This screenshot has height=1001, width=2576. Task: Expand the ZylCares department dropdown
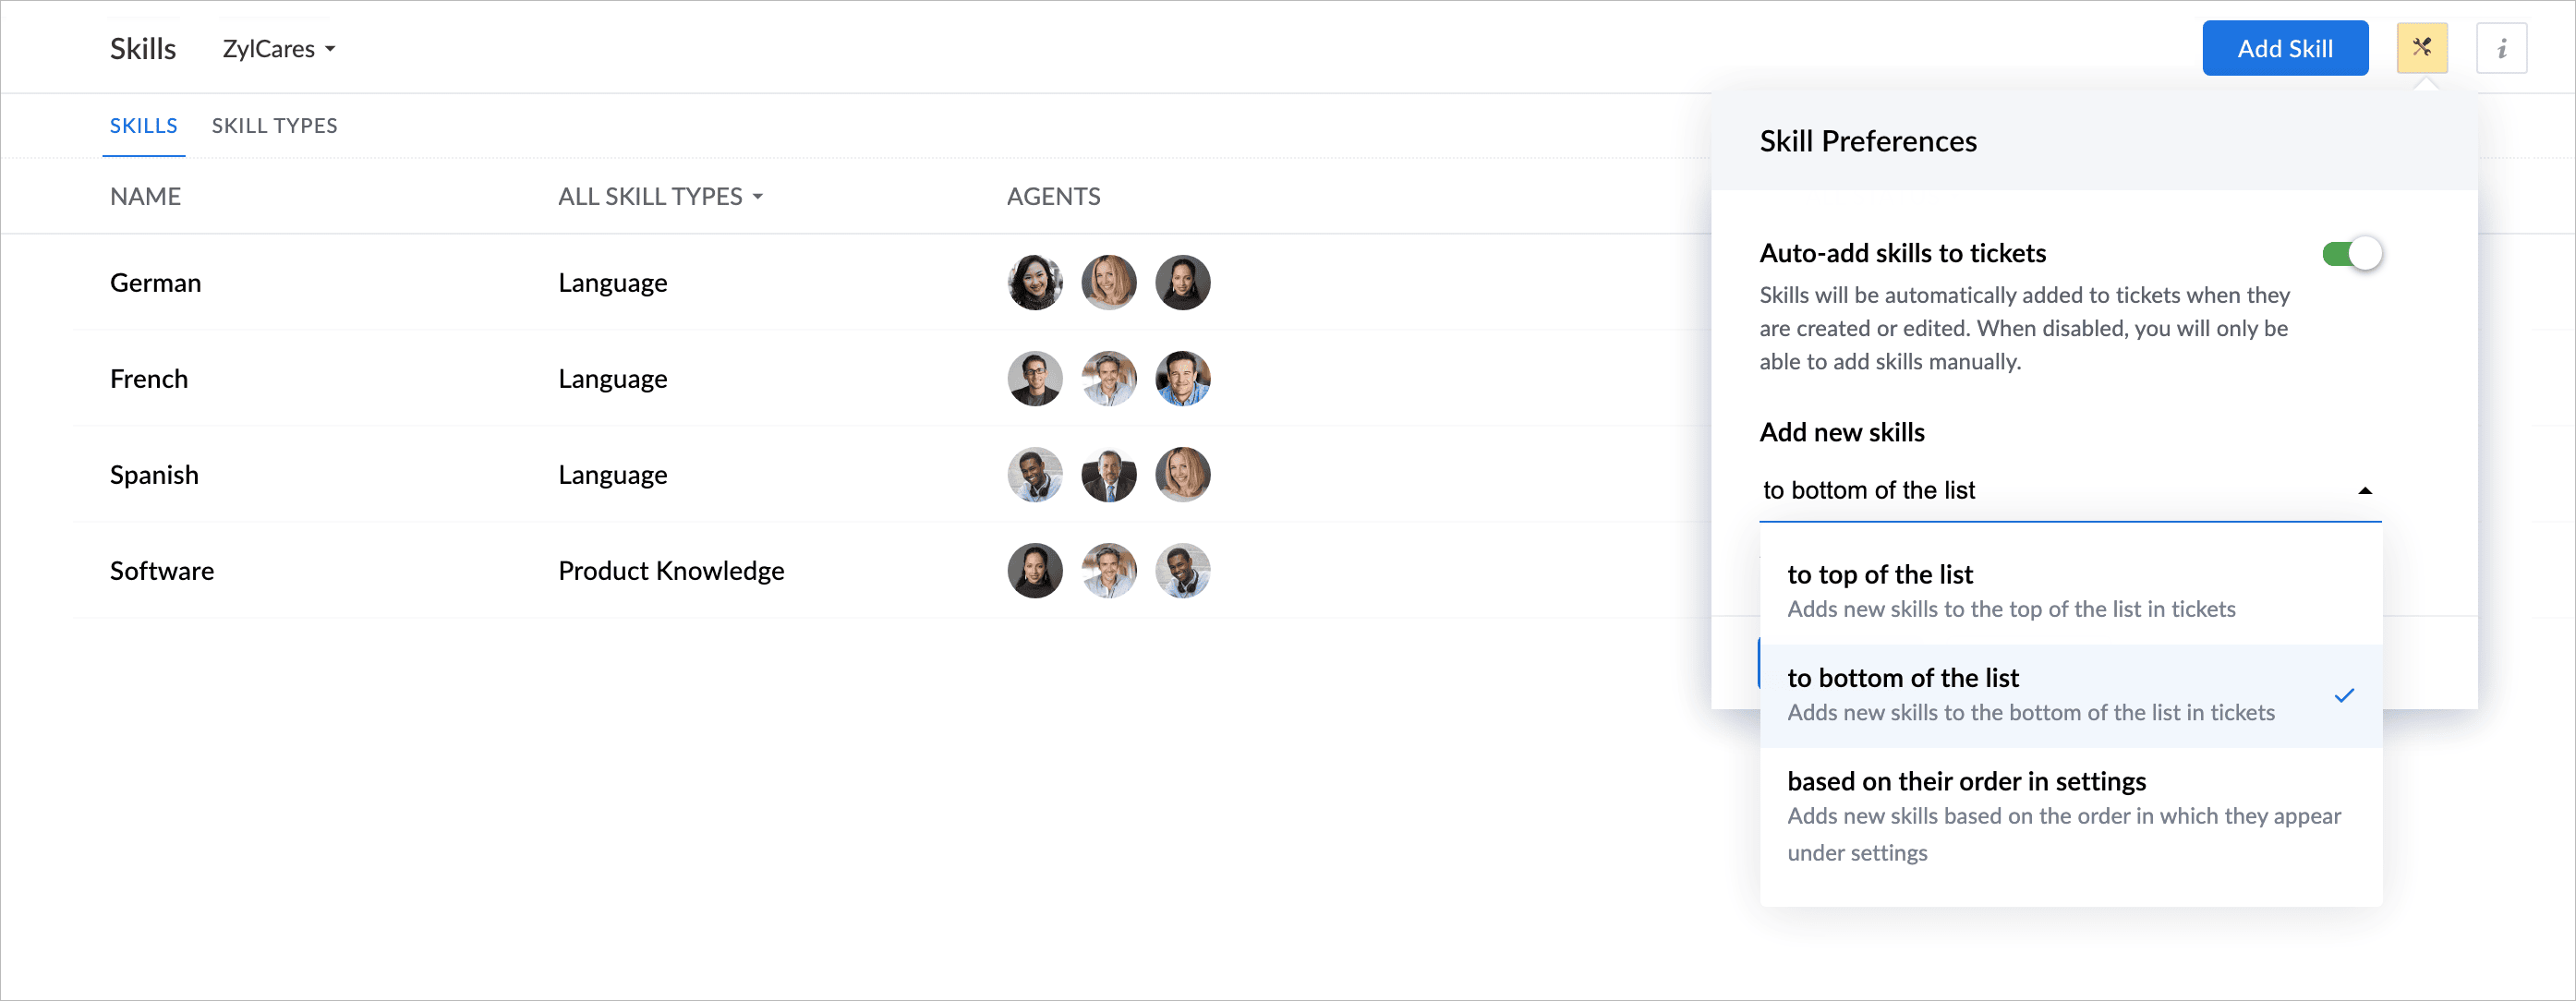coord(279,49)
